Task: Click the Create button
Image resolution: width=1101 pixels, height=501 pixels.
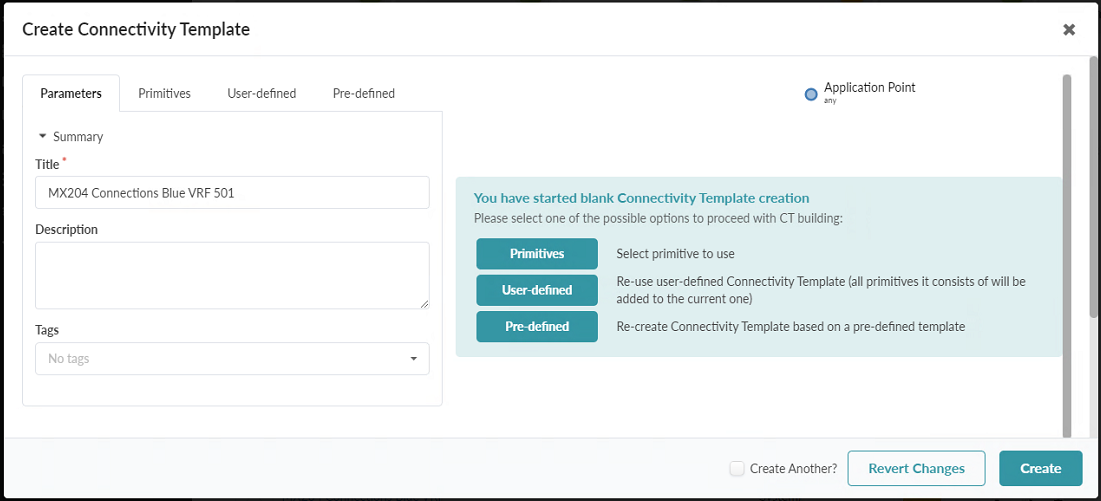Action: click(1040, 468)
